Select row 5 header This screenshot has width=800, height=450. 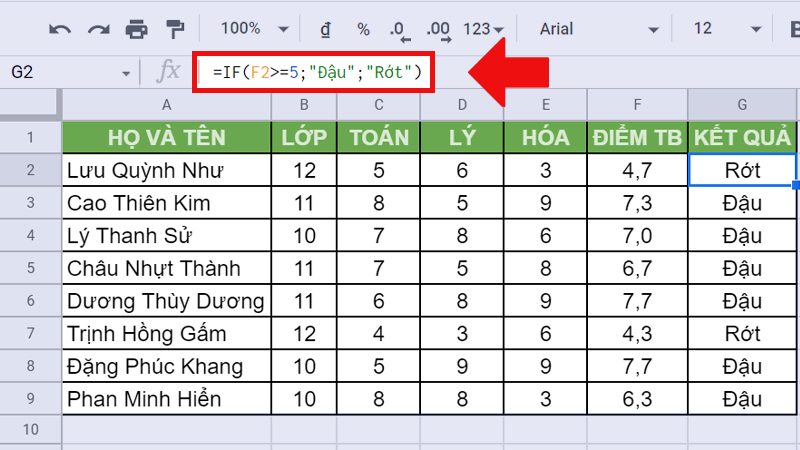[30, 268]
